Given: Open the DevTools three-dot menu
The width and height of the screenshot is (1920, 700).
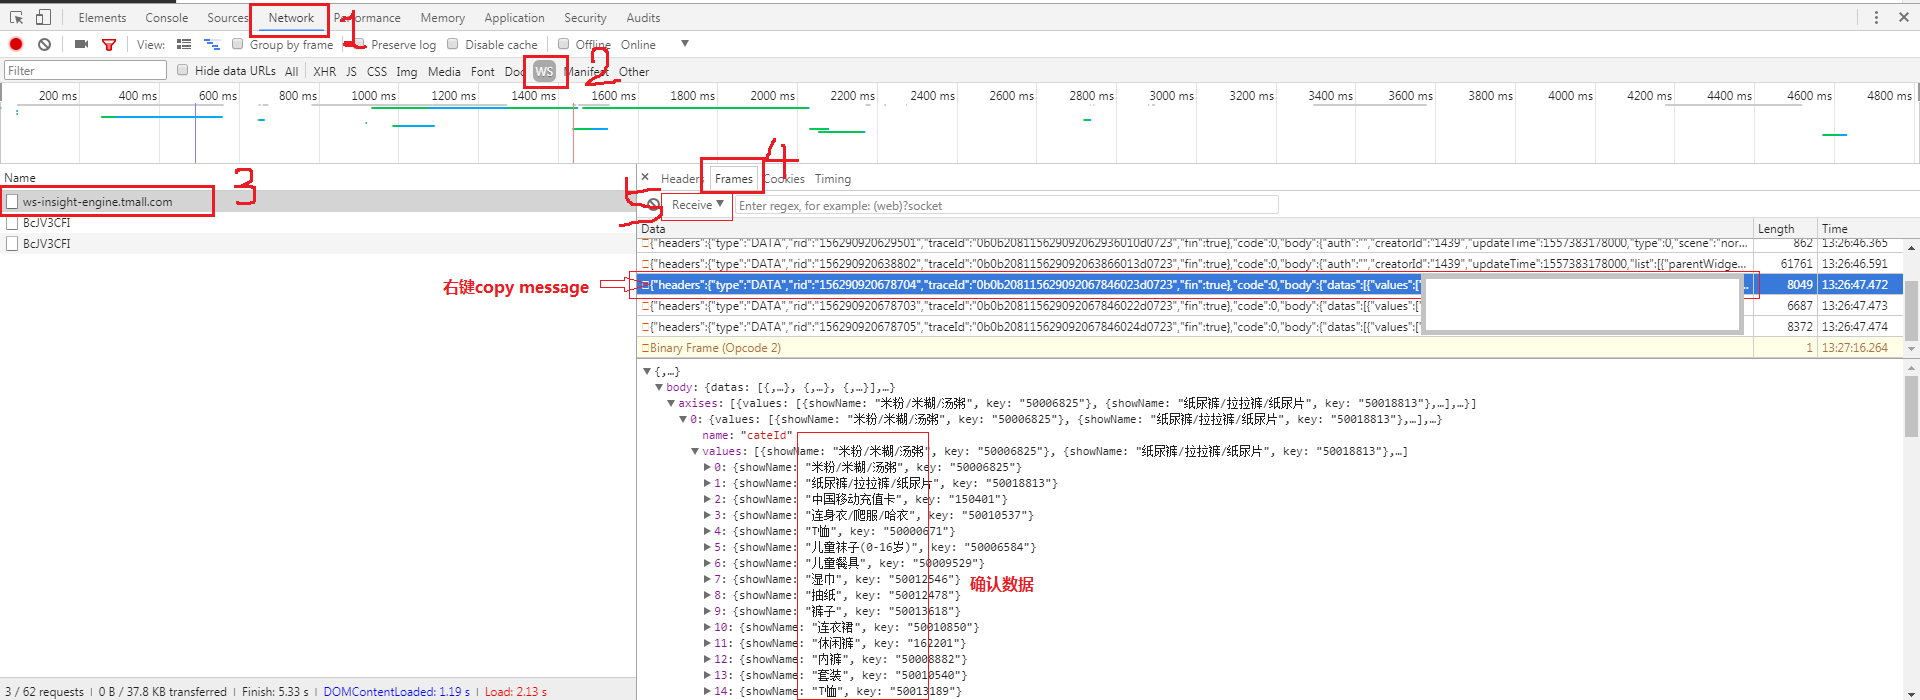Looking at the screenshot, I should tap(1876, 17).
